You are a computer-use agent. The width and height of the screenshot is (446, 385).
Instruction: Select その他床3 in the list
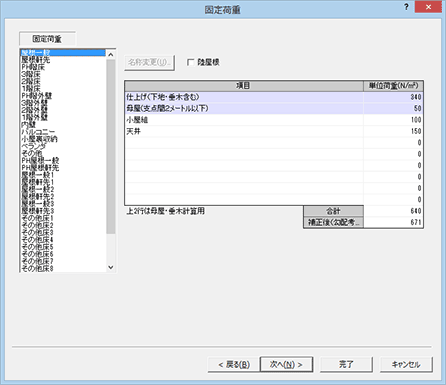[63, 233]
